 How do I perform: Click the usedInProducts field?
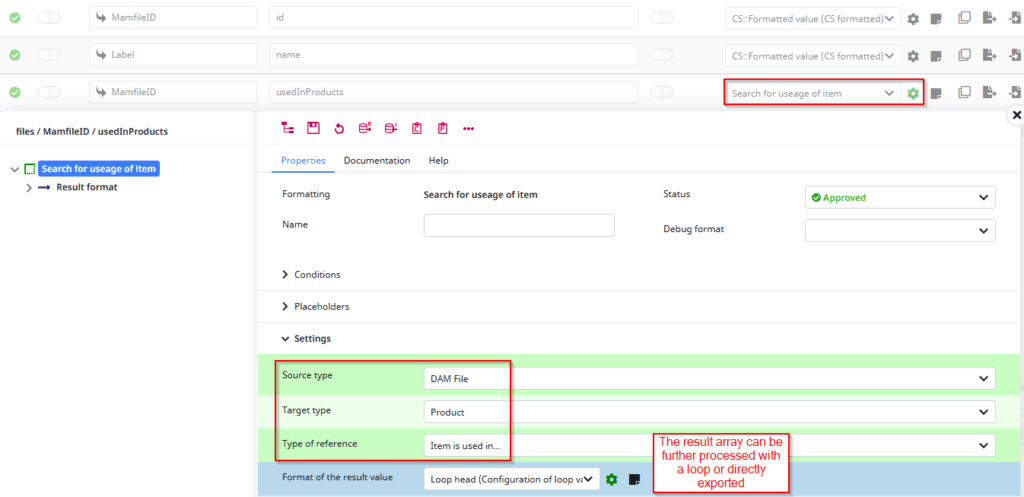click(x=453, y=93)
